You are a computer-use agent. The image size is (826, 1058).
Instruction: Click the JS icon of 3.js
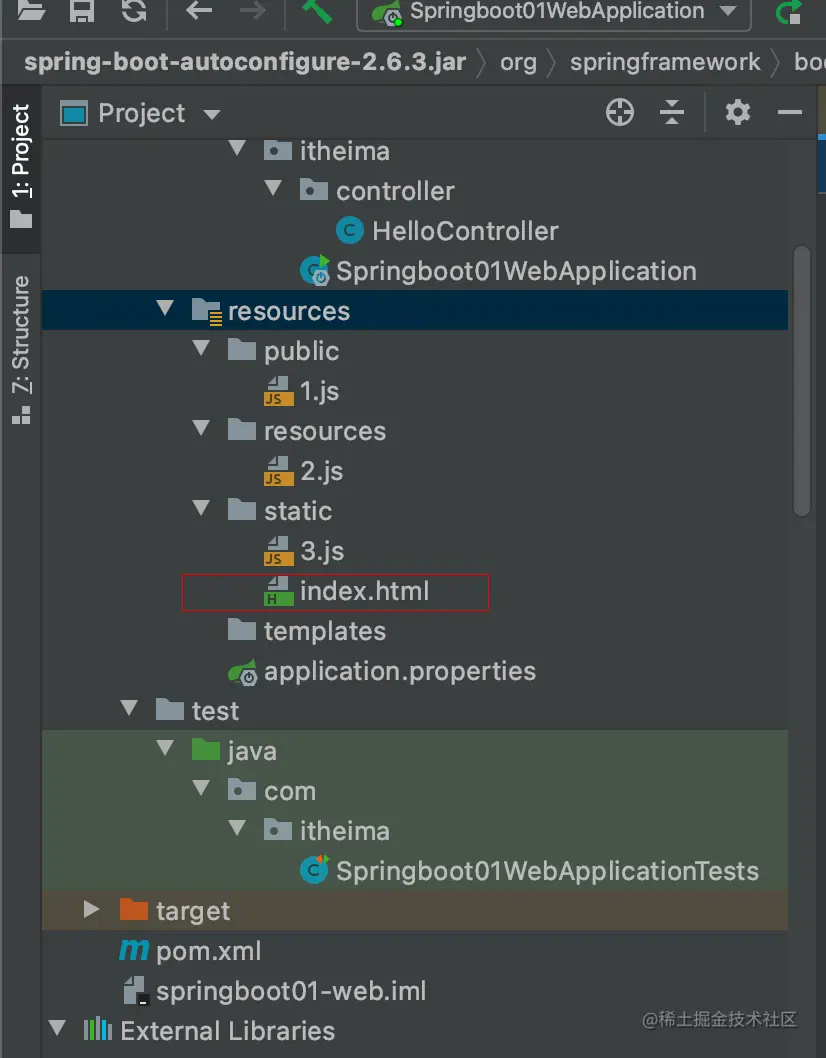[x=278, y=551]
